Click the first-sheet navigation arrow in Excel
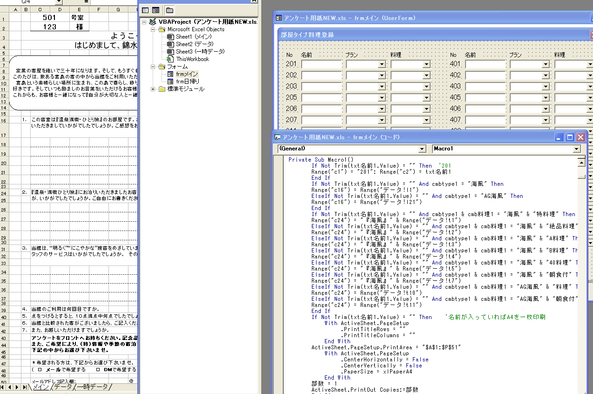Image resolution: width=593 pixels, height=394 pixels. [3, 387]
